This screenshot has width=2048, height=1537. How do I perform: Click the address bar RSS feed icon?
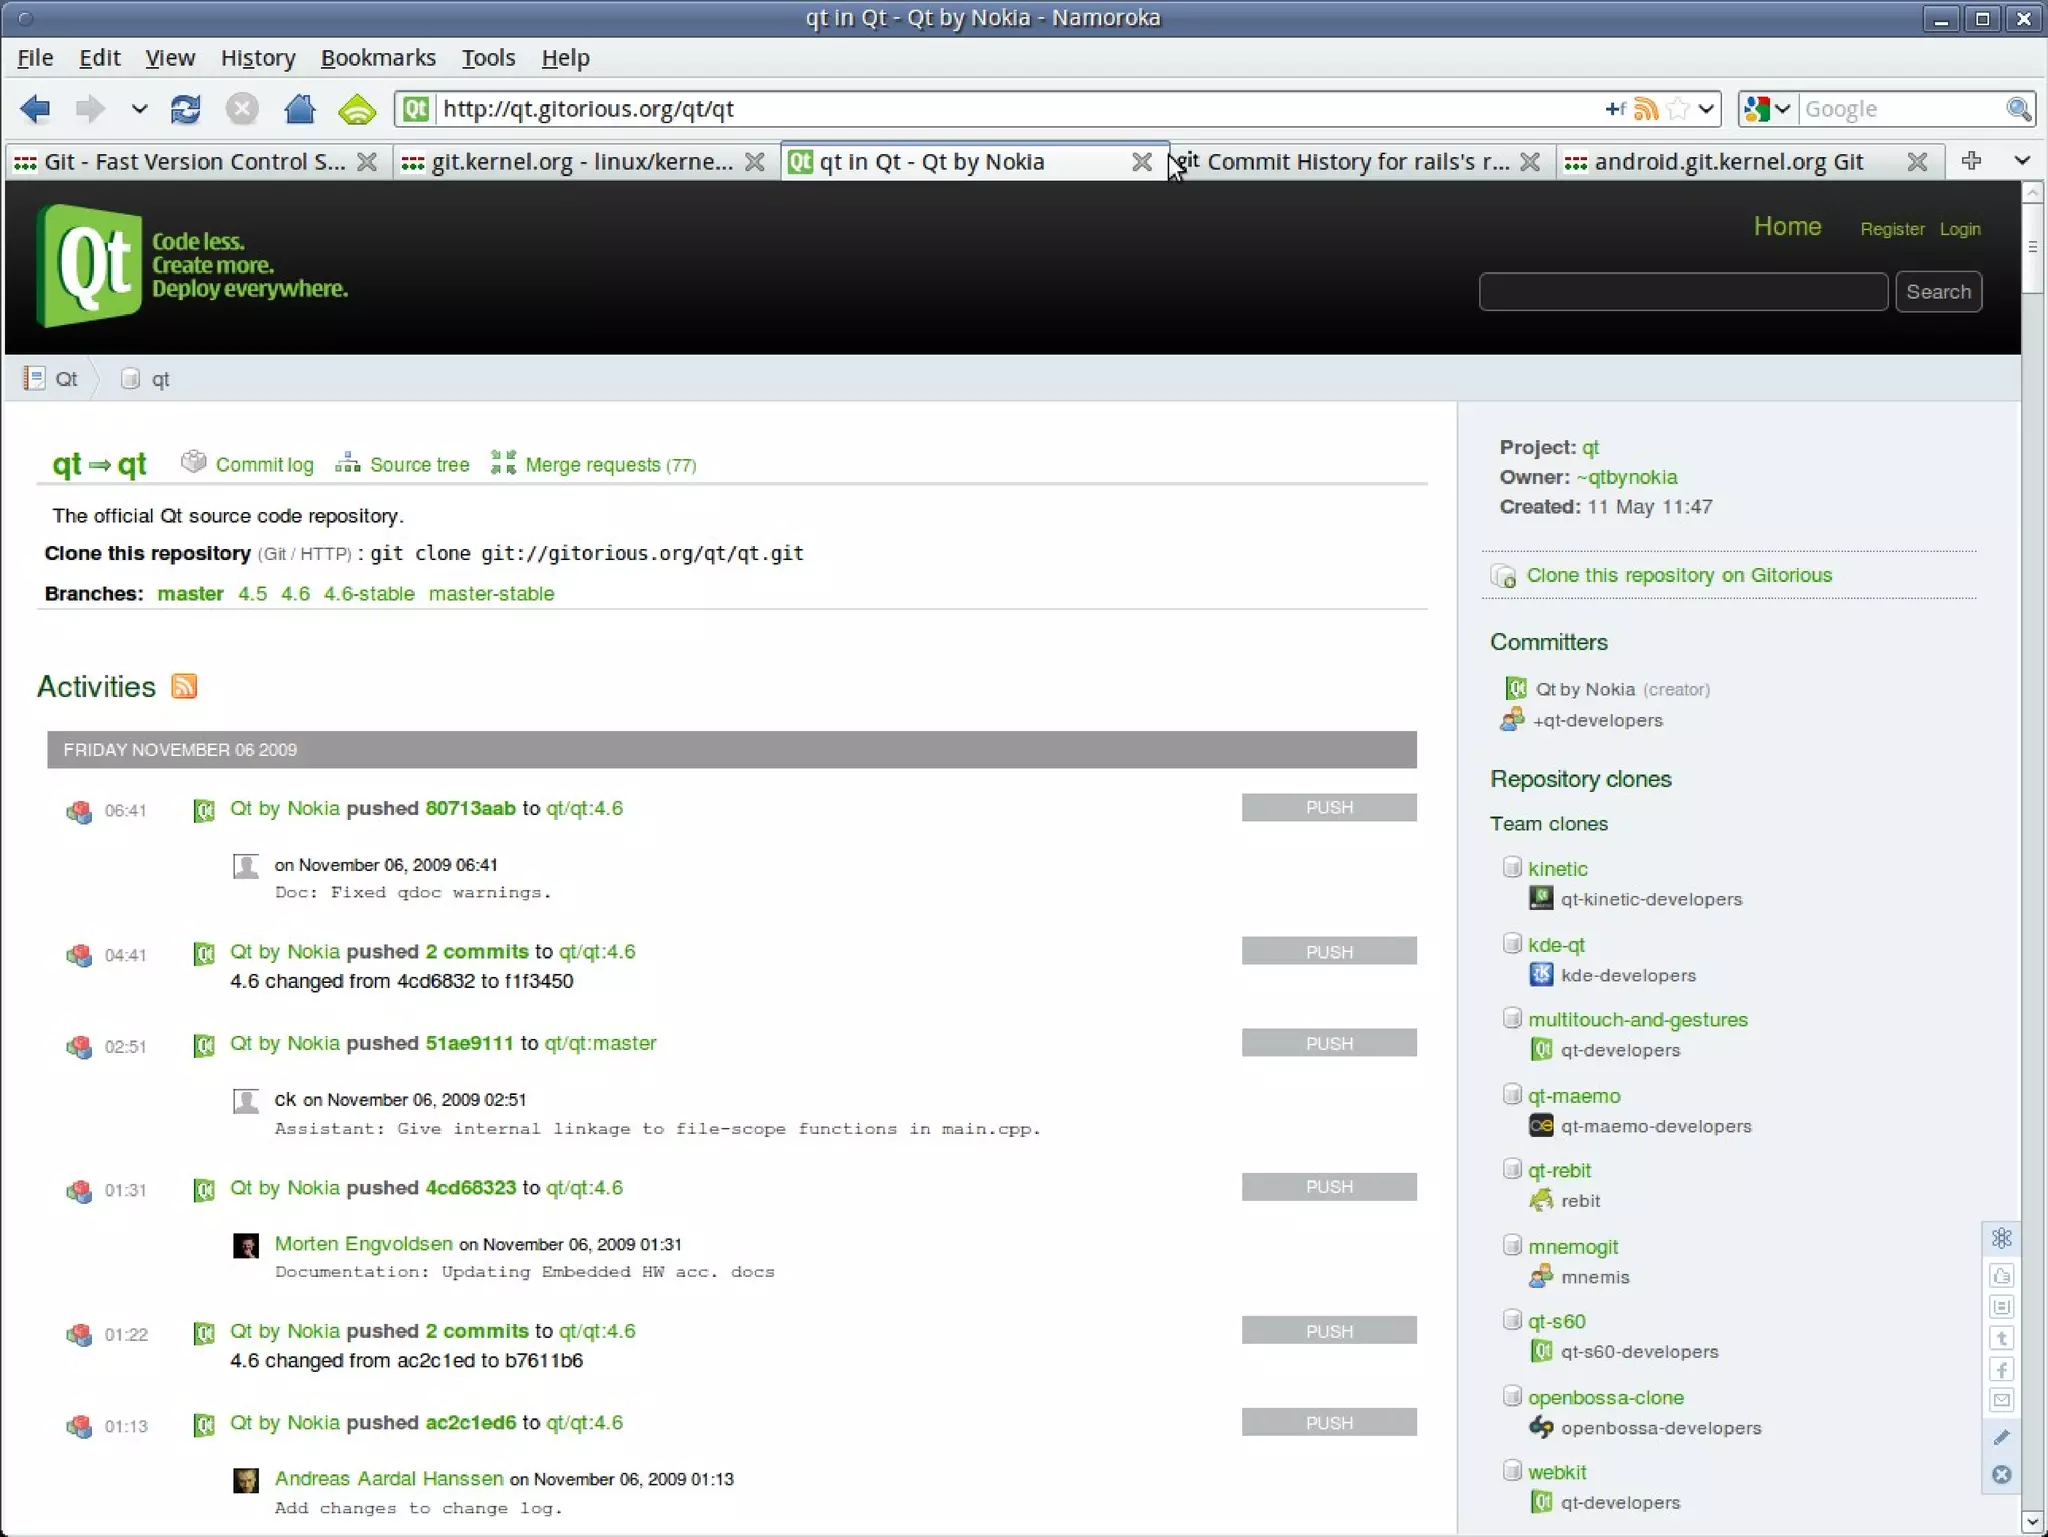tap(1646, 109)
